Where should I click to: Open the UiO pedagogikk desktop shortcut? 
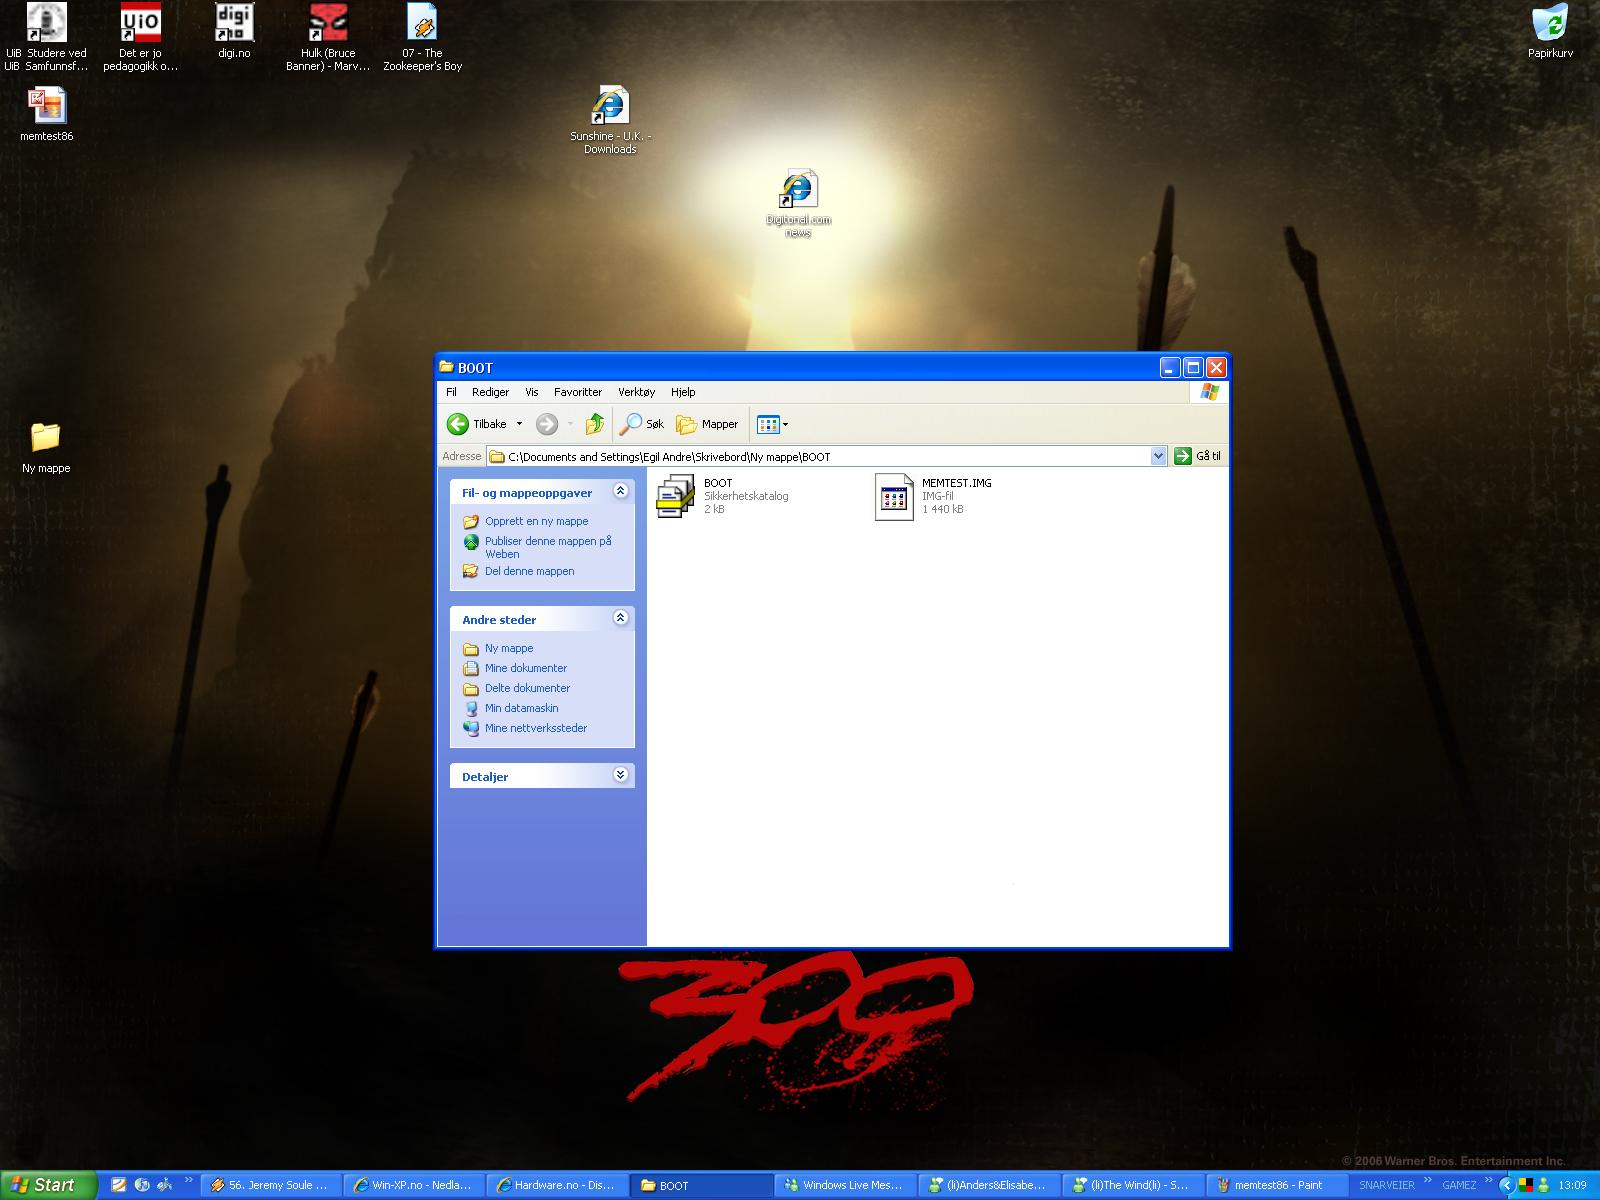click(140, 38)
